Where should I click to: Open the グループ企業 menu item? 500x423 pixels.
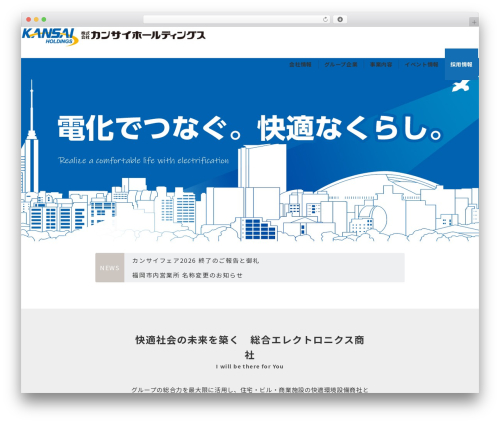coord(341,64)
